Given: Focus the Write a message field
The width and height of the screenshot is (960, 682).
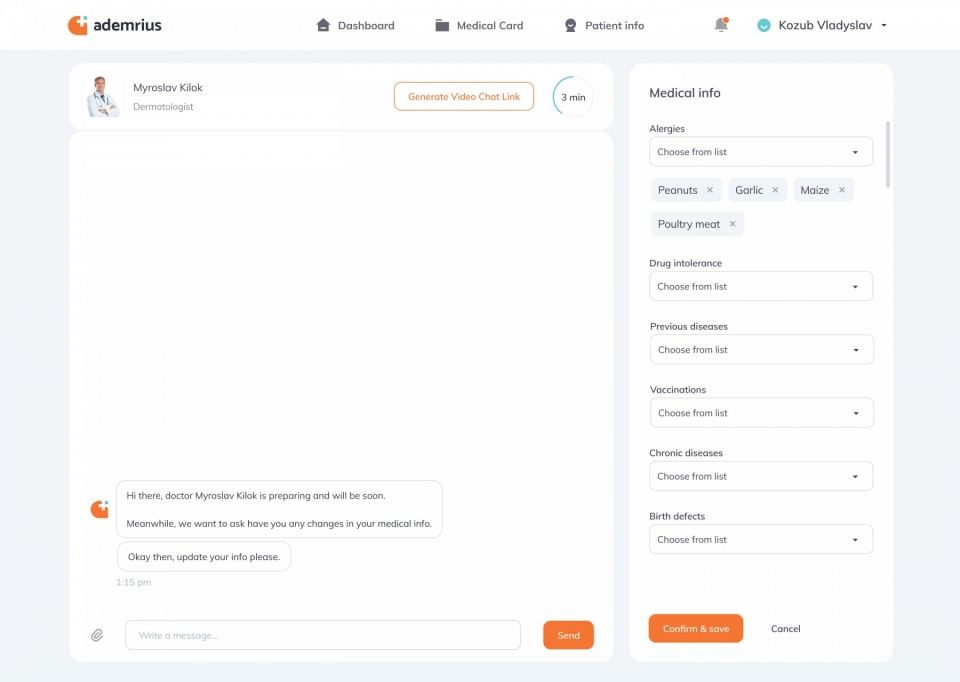Looking at the screenshot, I should click(x=322, y=635).
